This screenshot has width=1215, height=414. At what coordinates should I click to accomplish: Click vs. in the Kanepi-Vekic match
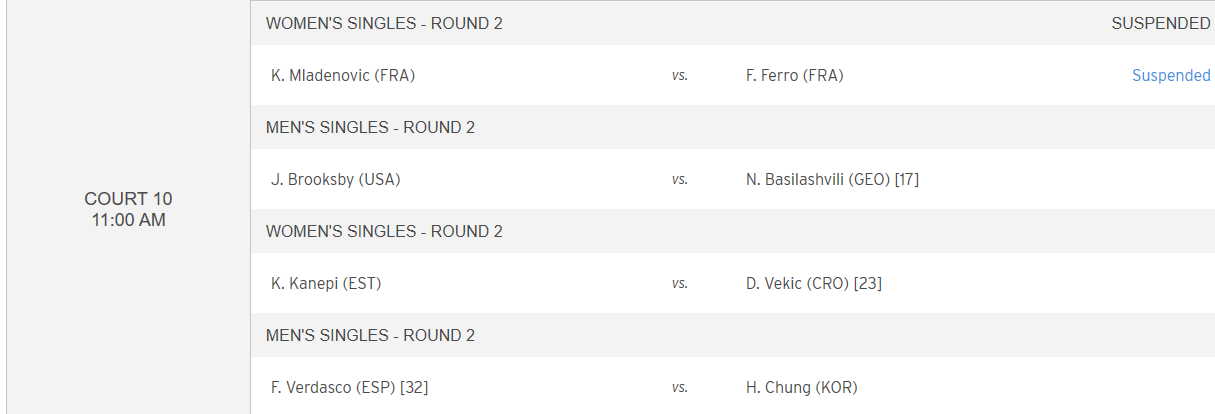click(679, 283)
